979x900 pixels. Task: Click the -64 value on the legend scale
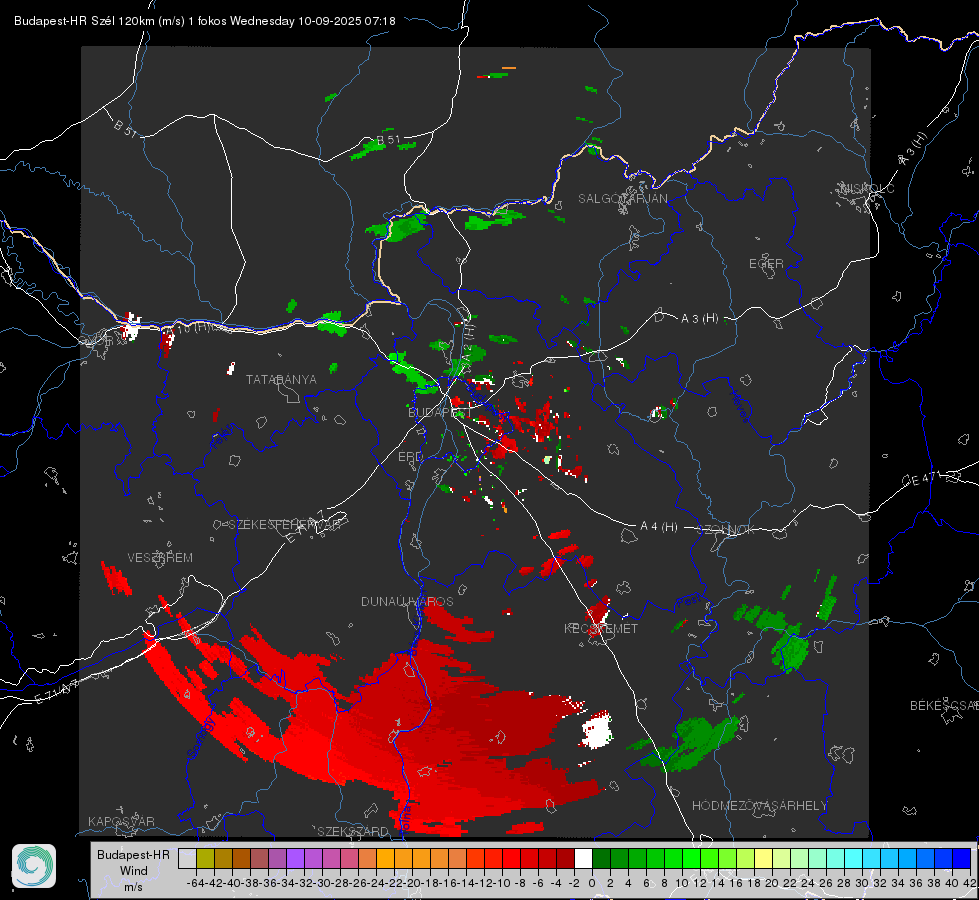pos(195,883)
